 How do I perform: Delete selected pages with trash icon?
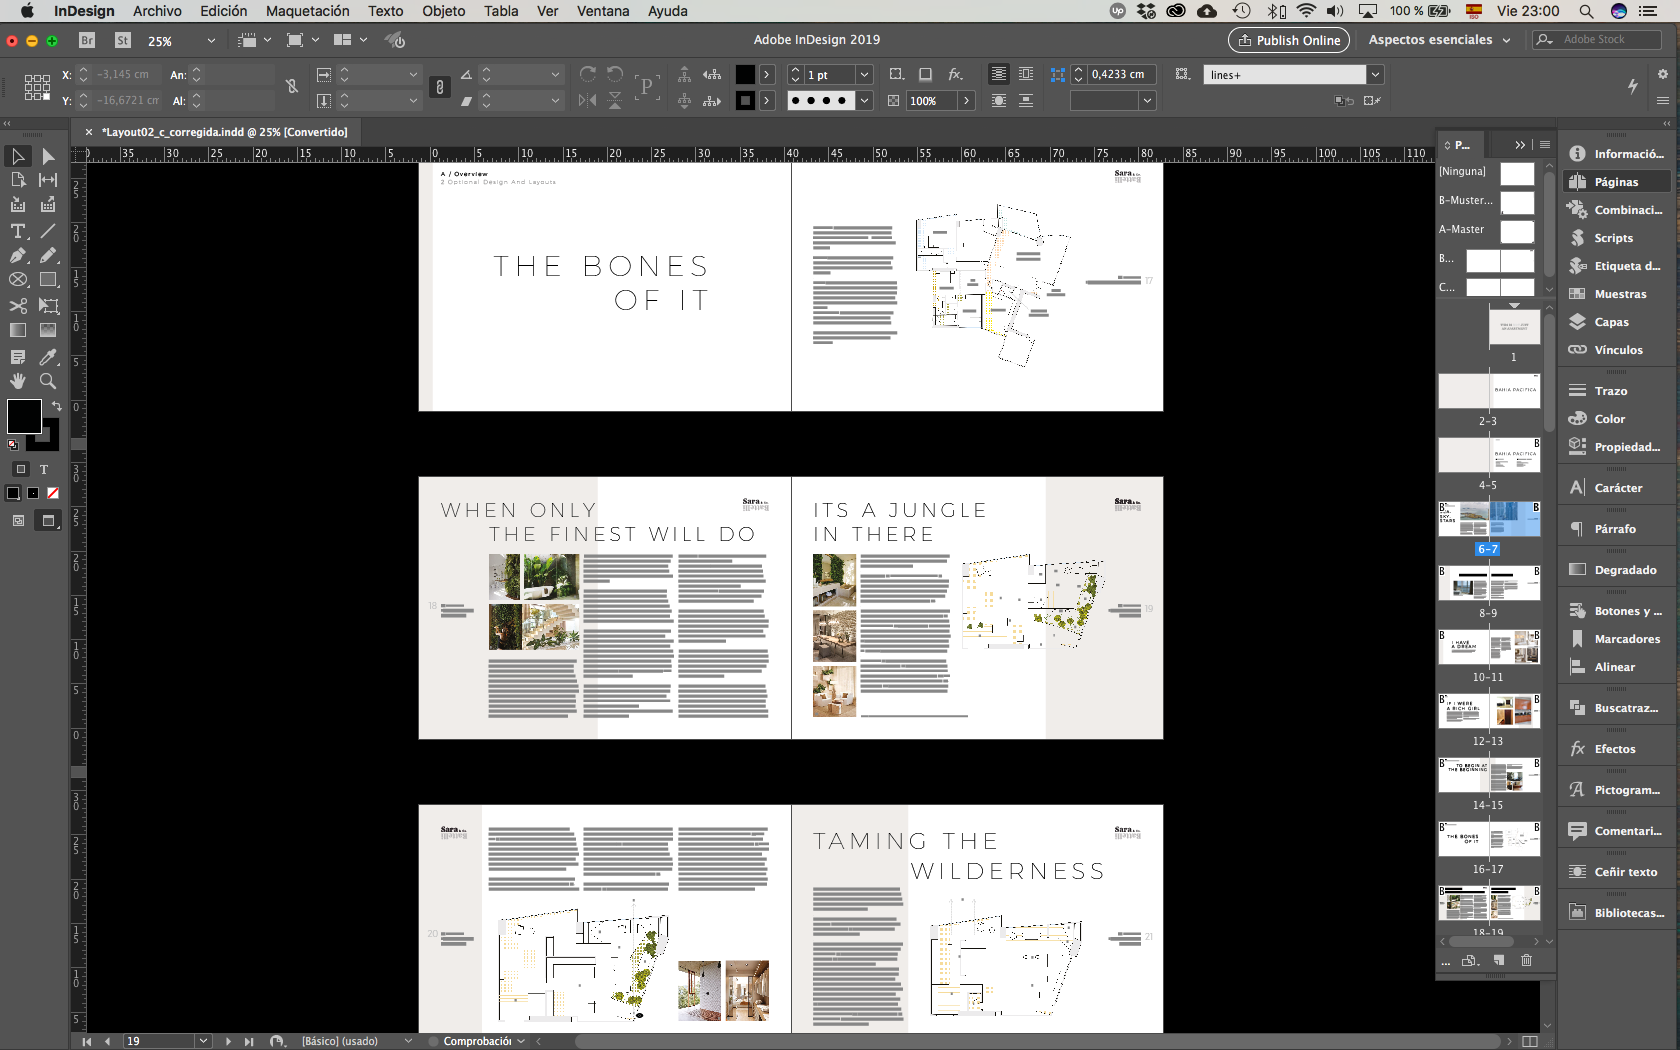click(1526, 960)
